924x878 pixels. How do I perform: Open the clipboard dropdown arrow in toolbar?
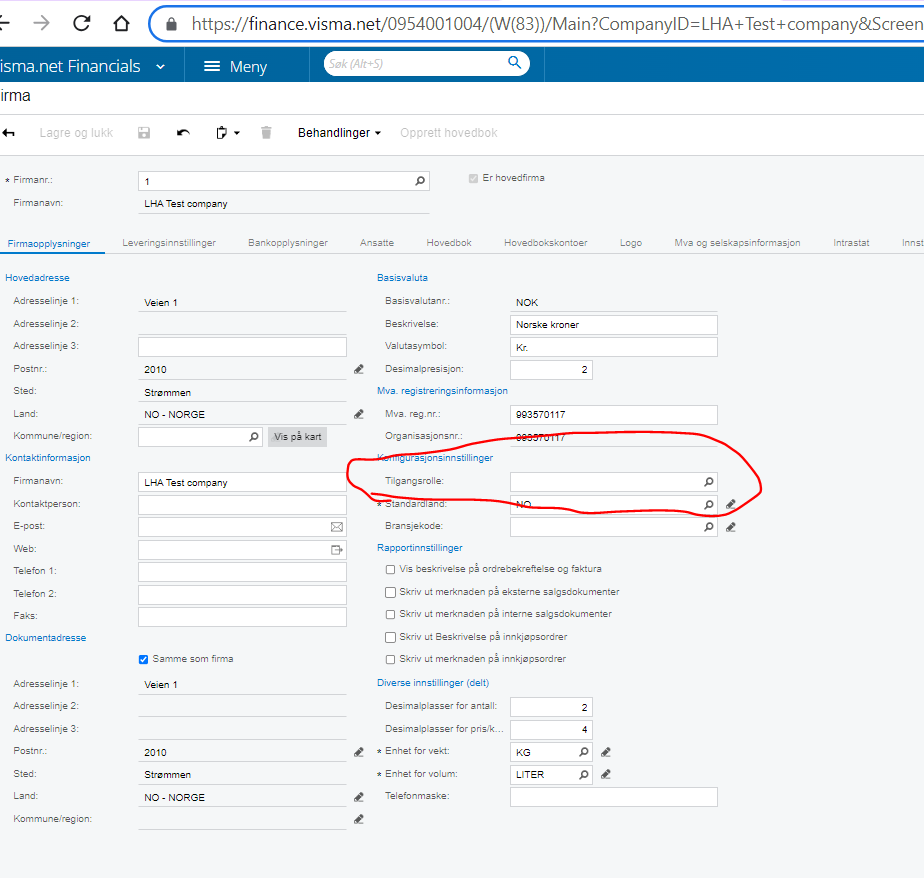pyautogui.click(x=237, y=133)
